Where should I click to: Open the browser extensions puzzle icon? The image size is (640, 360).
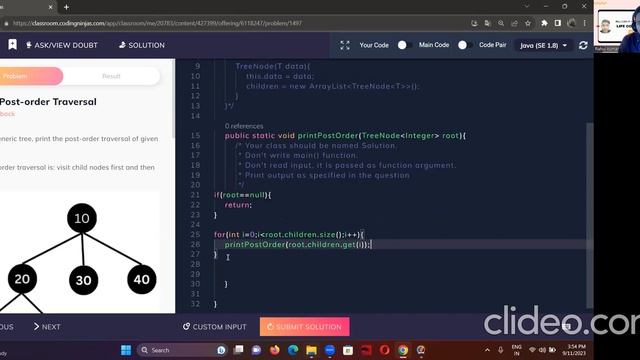pyautogui.click(x=544, y=23)
